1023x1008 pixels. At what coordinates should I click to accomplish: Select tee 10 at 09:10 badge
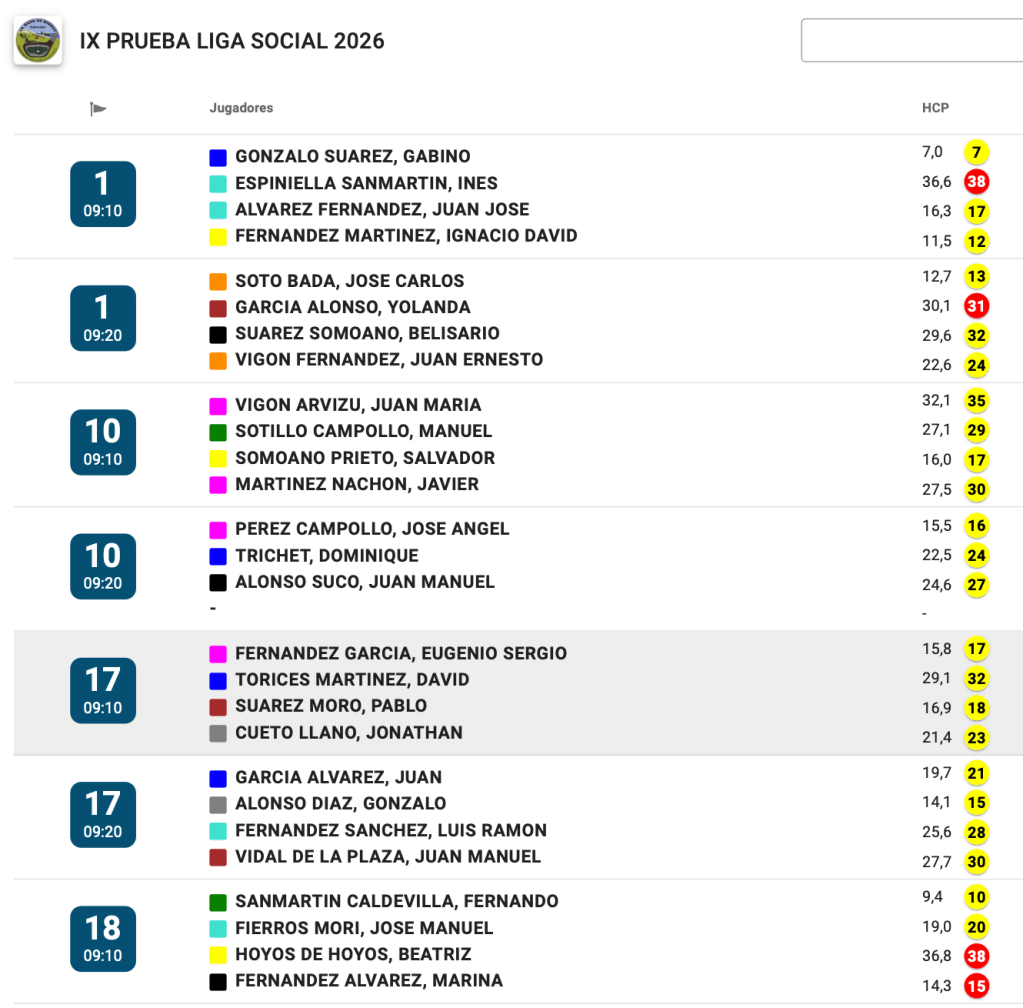click(x=102, y=442)
